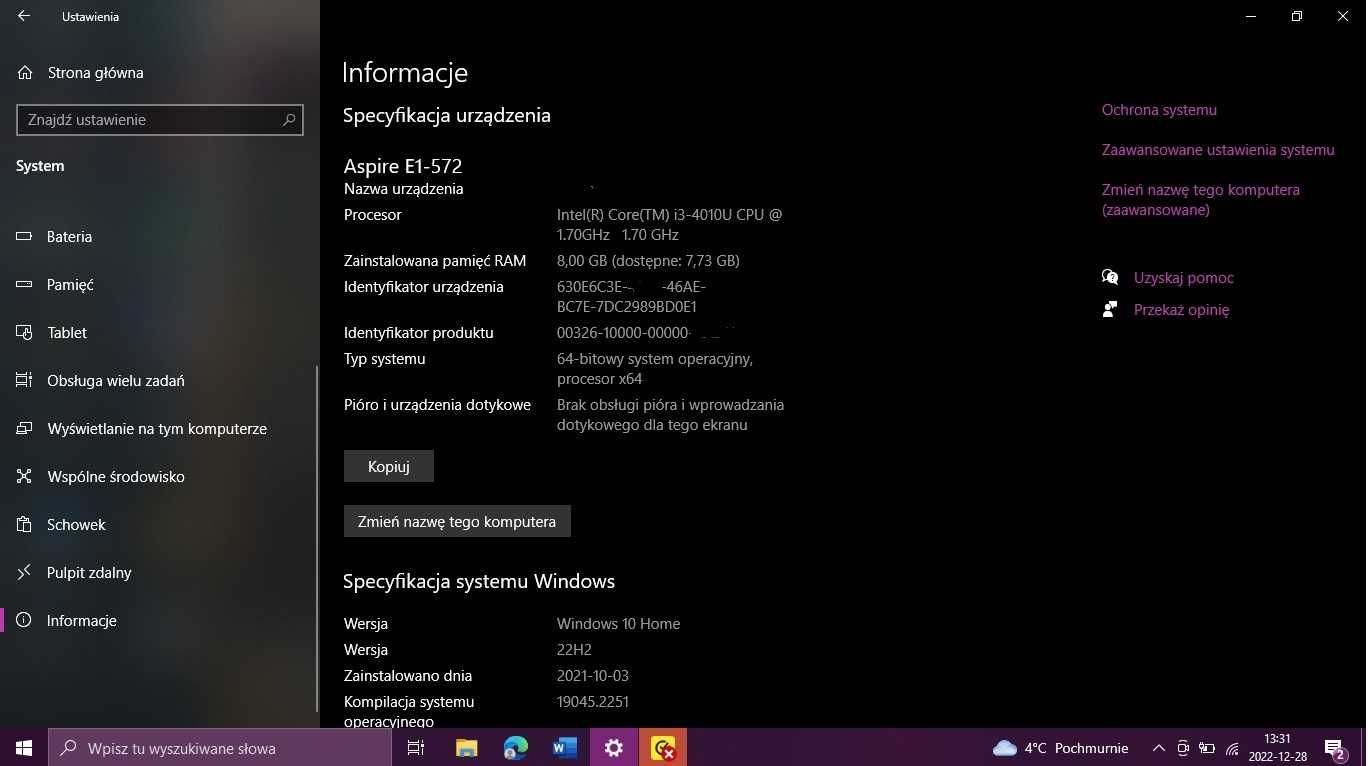The width and height of the screenshot is (1368, 766).
Task: Open Pulpit zdalny settings
Action: tap(160, 573)
